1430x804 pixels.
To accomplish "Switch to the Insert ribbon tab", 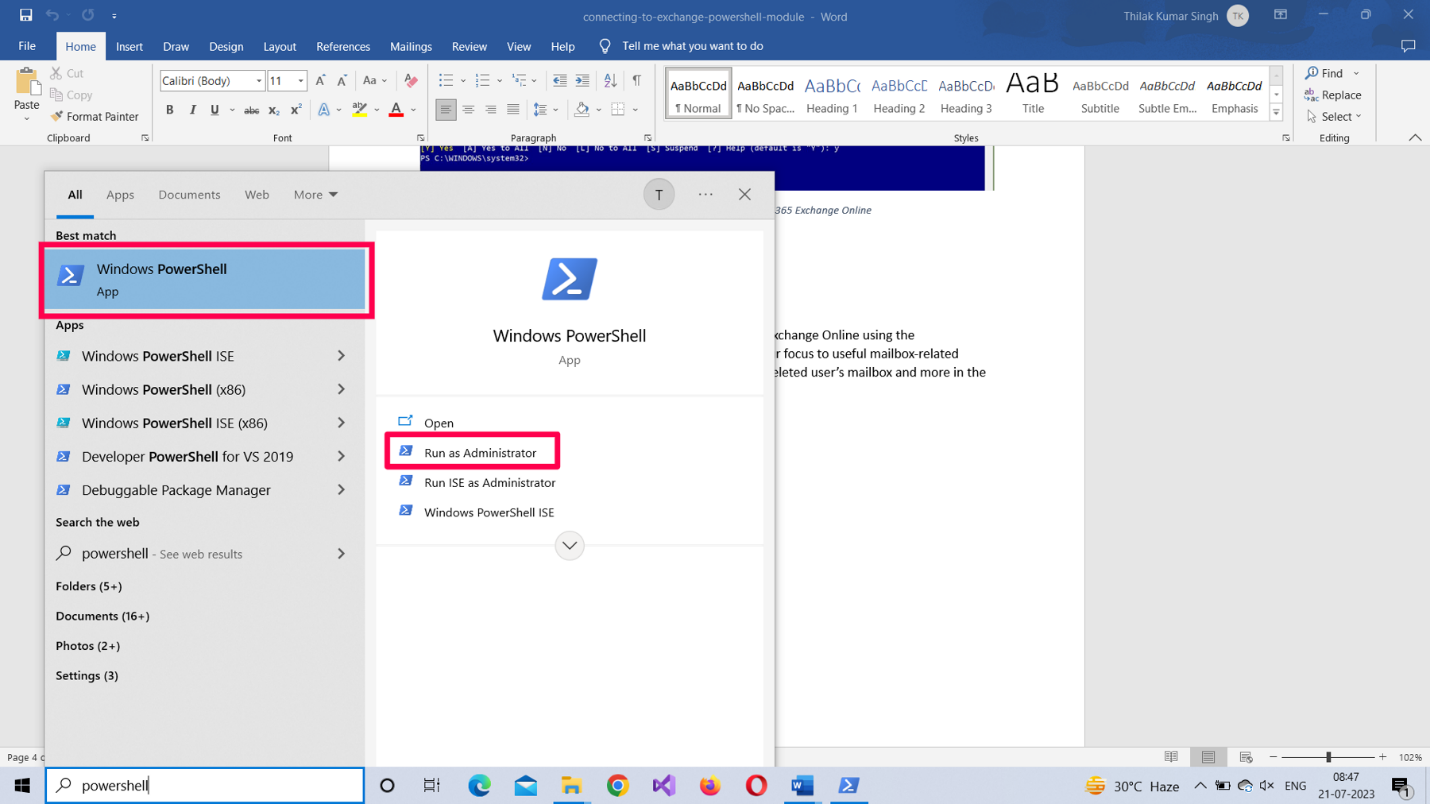I will coord(129,46).
